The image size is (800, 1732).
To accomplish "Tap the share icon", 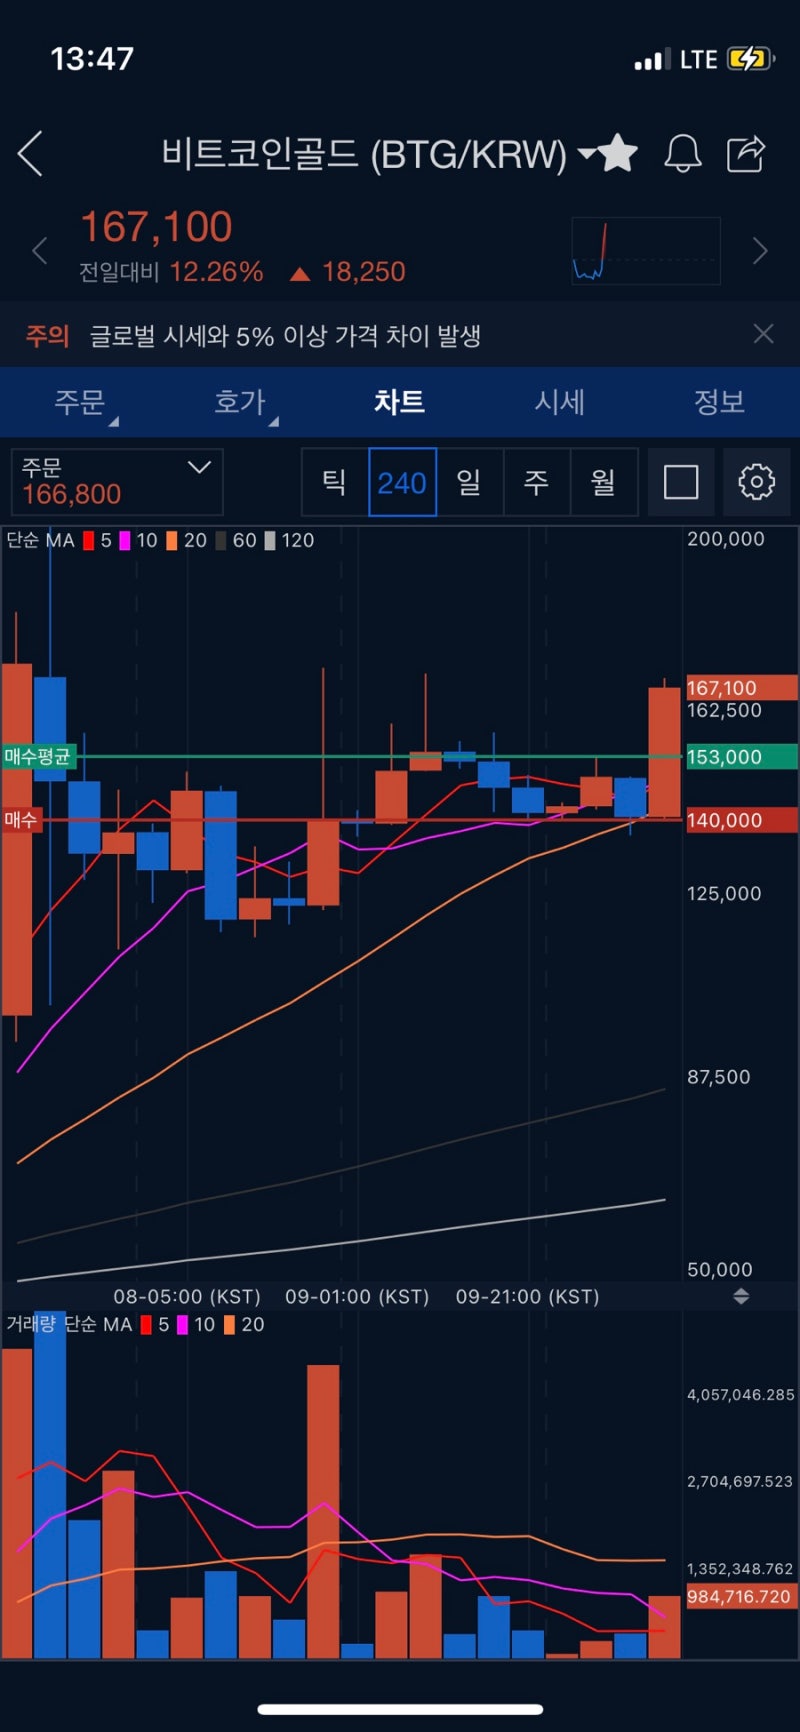I will [746, 154].
